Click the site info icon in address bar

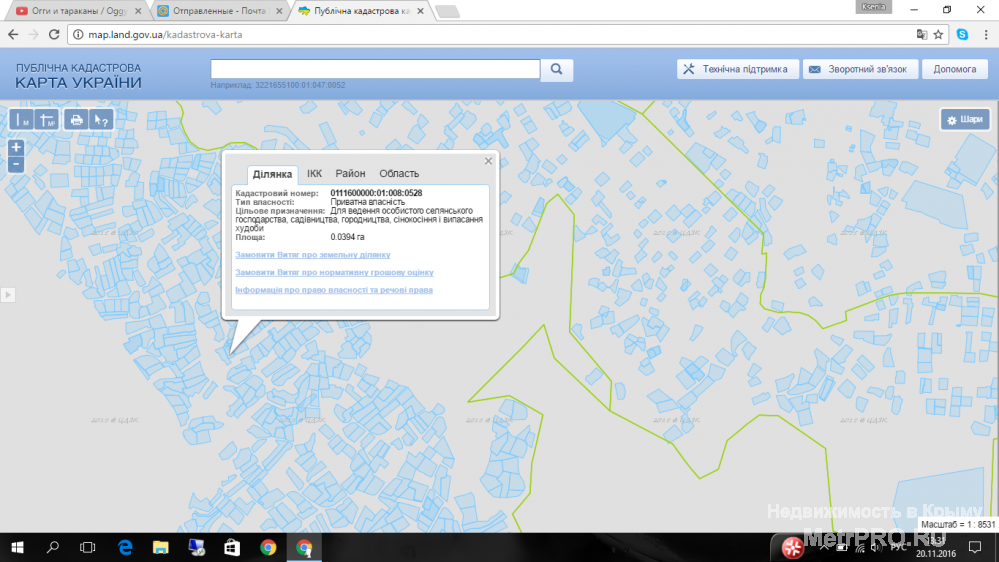pyautogui.click(x=78, y=34)
